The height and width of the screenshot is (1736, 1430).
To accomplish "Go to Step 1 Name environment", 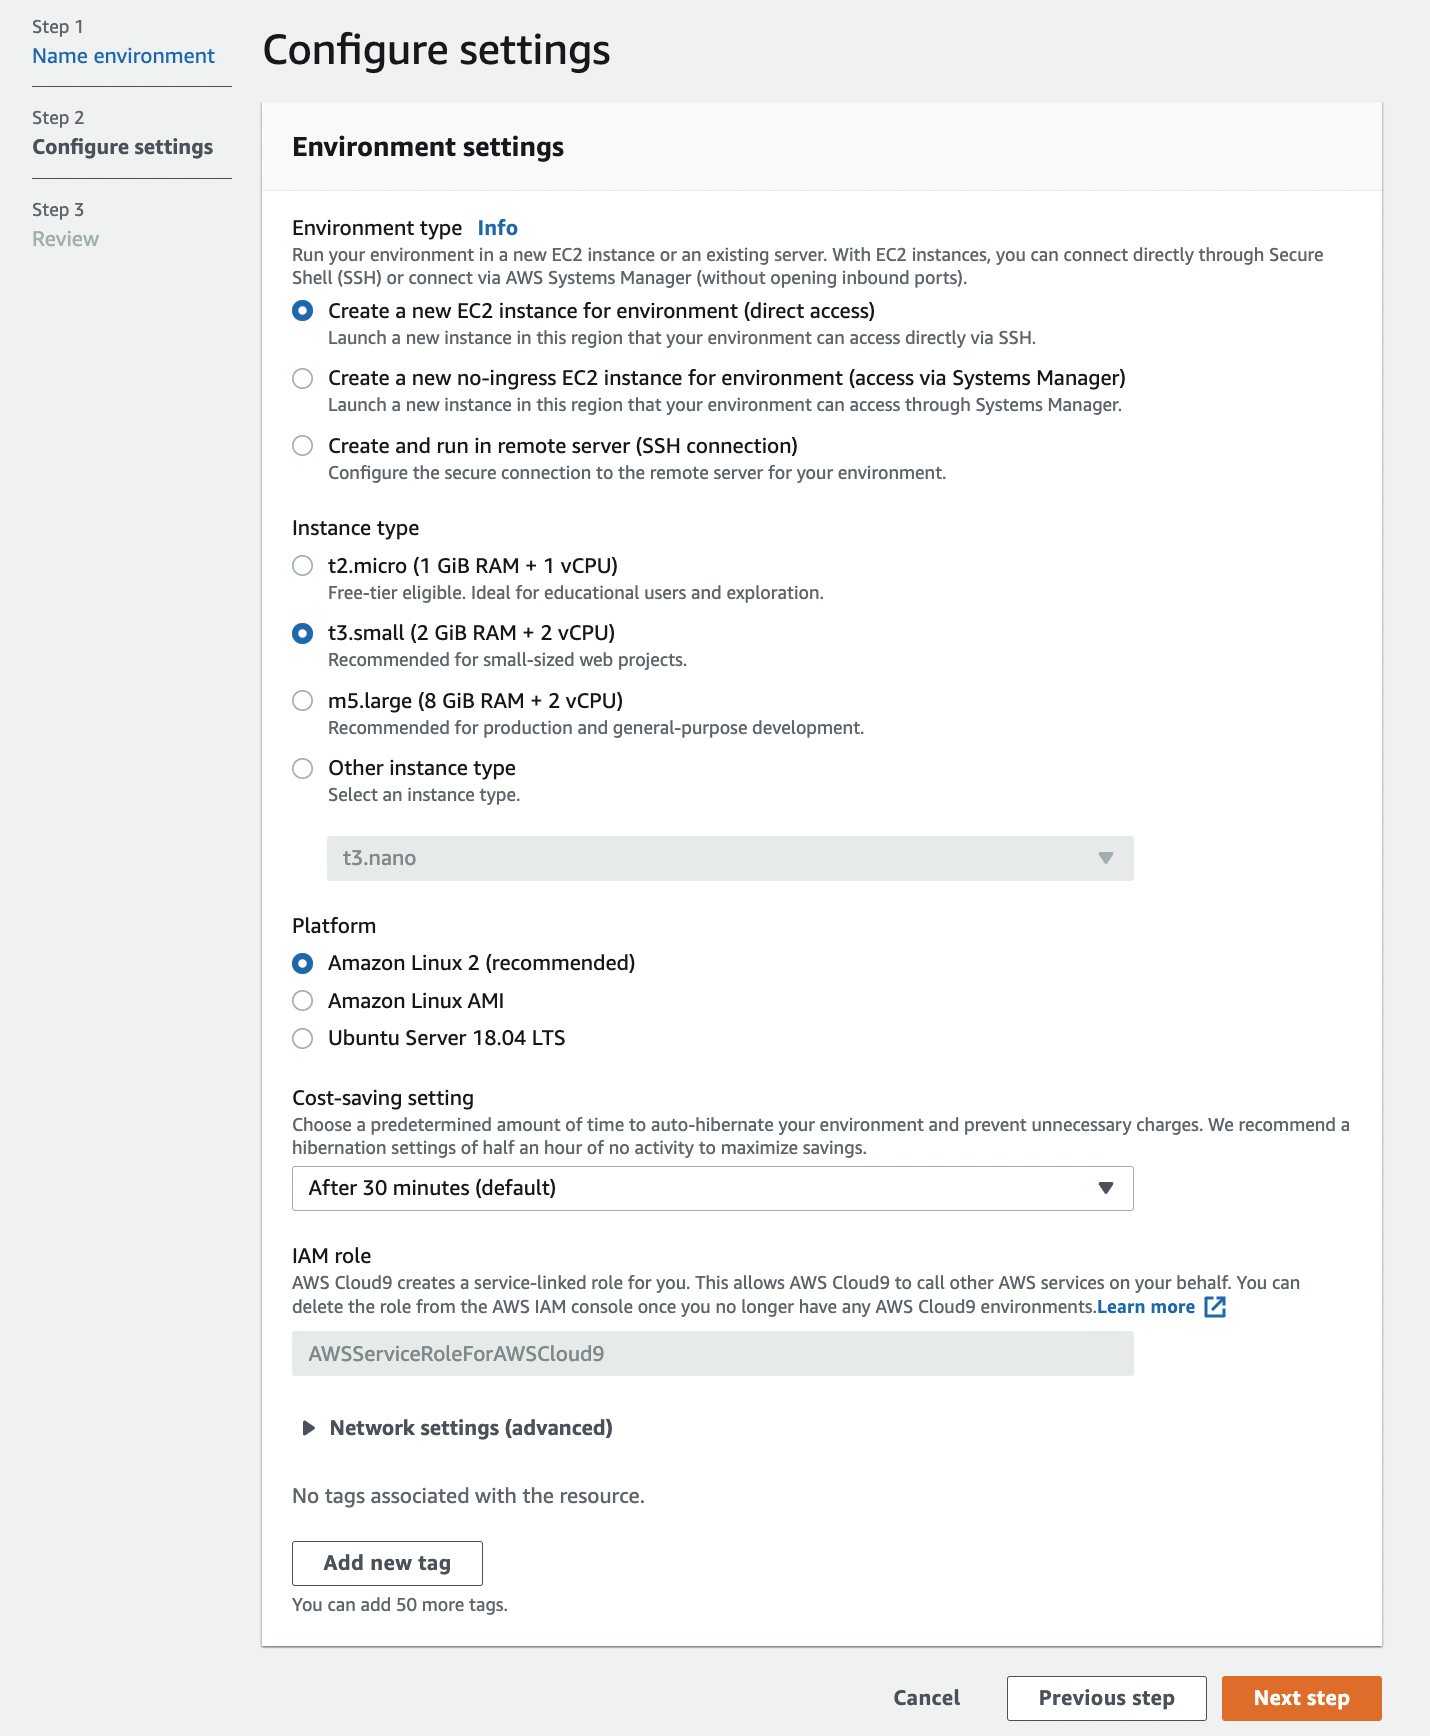I will (x=123, y=56).
